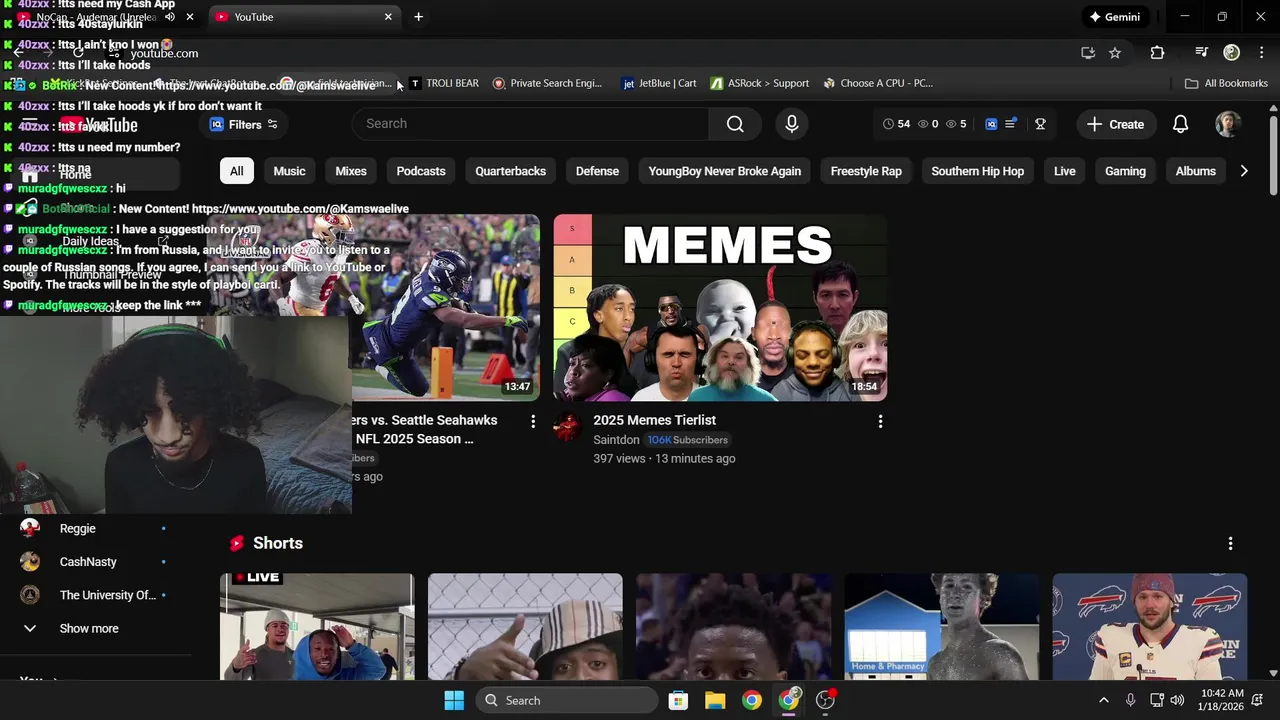This screenshot has width=1280, height=720.
Task: Click the vidIQ clock stat showing 54
Action: [897, 124]
